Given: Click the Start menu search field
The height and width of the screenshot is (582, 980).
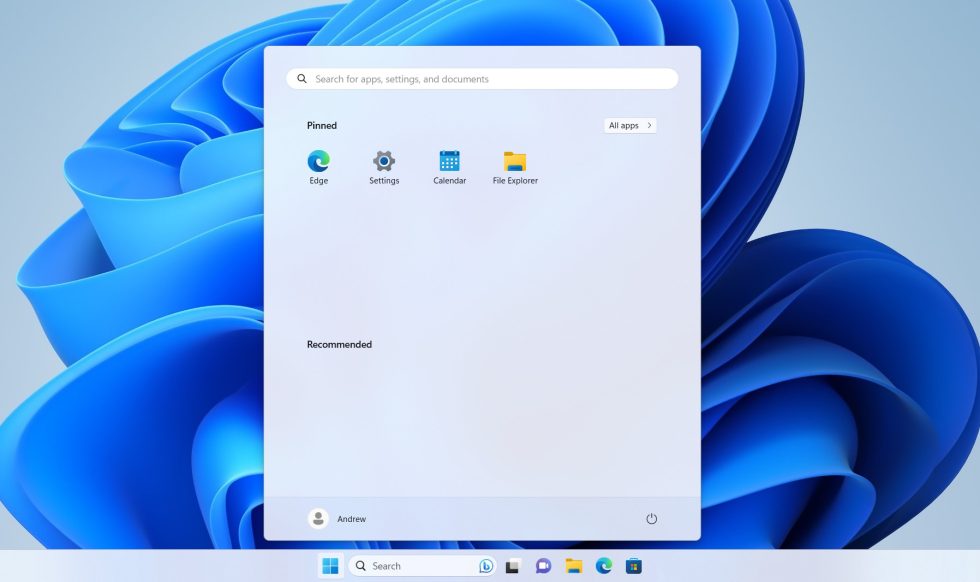Looking at the screenshot, I should 481,78.
